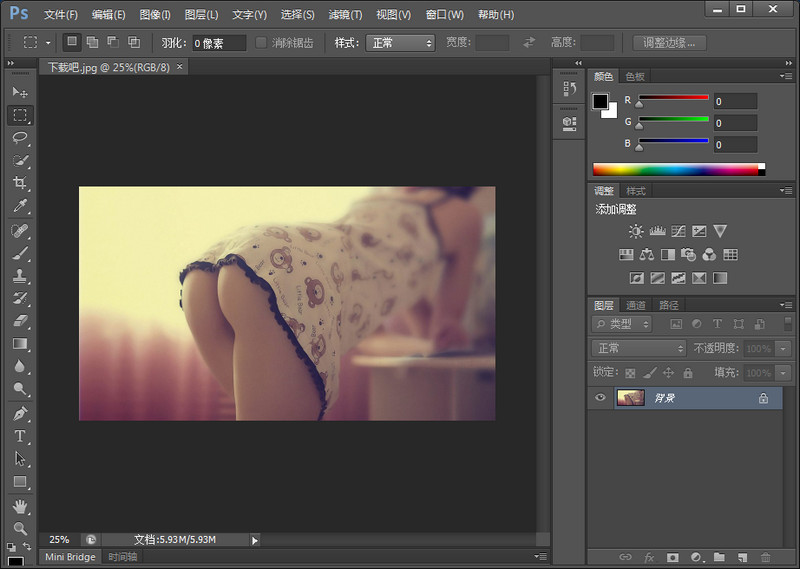Click the 调整边缘... button
800x569 pixels.
671,43
